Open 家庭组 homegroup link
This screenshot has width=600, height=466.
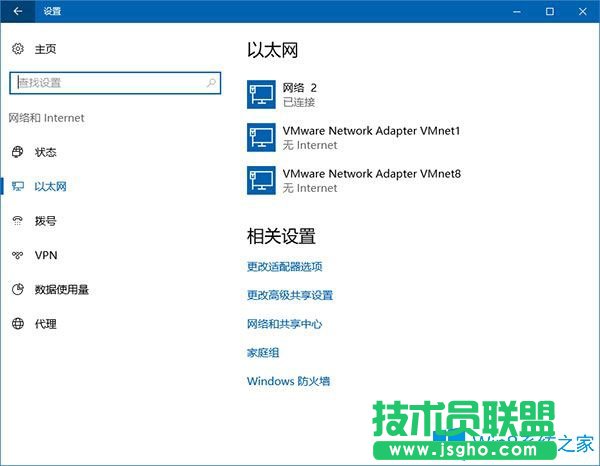263,352
